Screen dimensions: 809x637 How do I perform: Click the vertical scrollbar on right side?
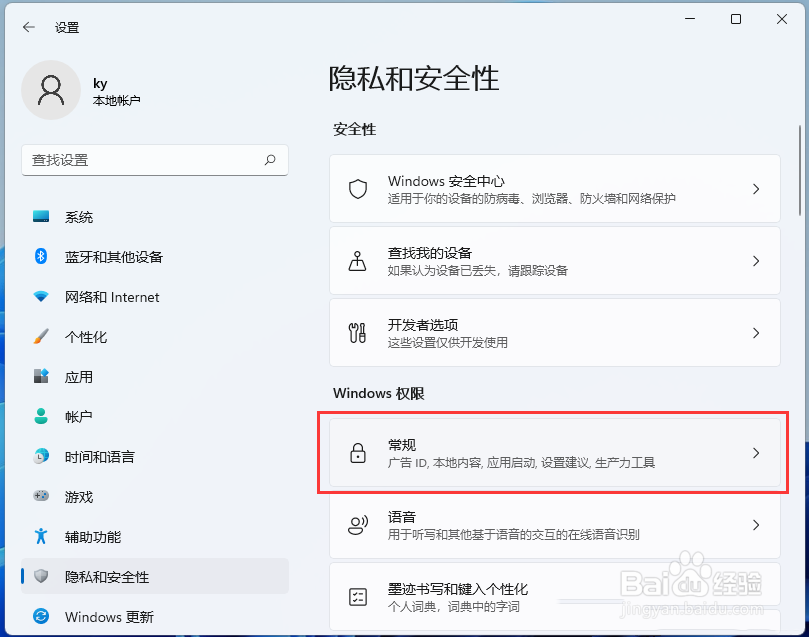point(800,170)
